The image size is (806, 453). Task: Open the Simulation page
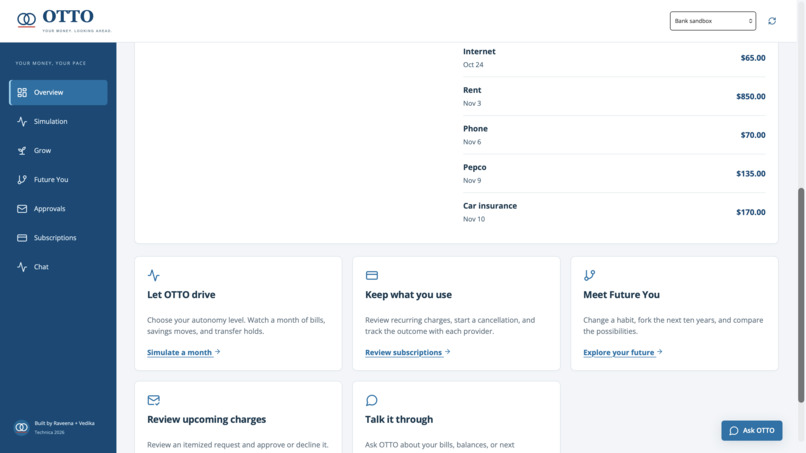click(58, 121)
